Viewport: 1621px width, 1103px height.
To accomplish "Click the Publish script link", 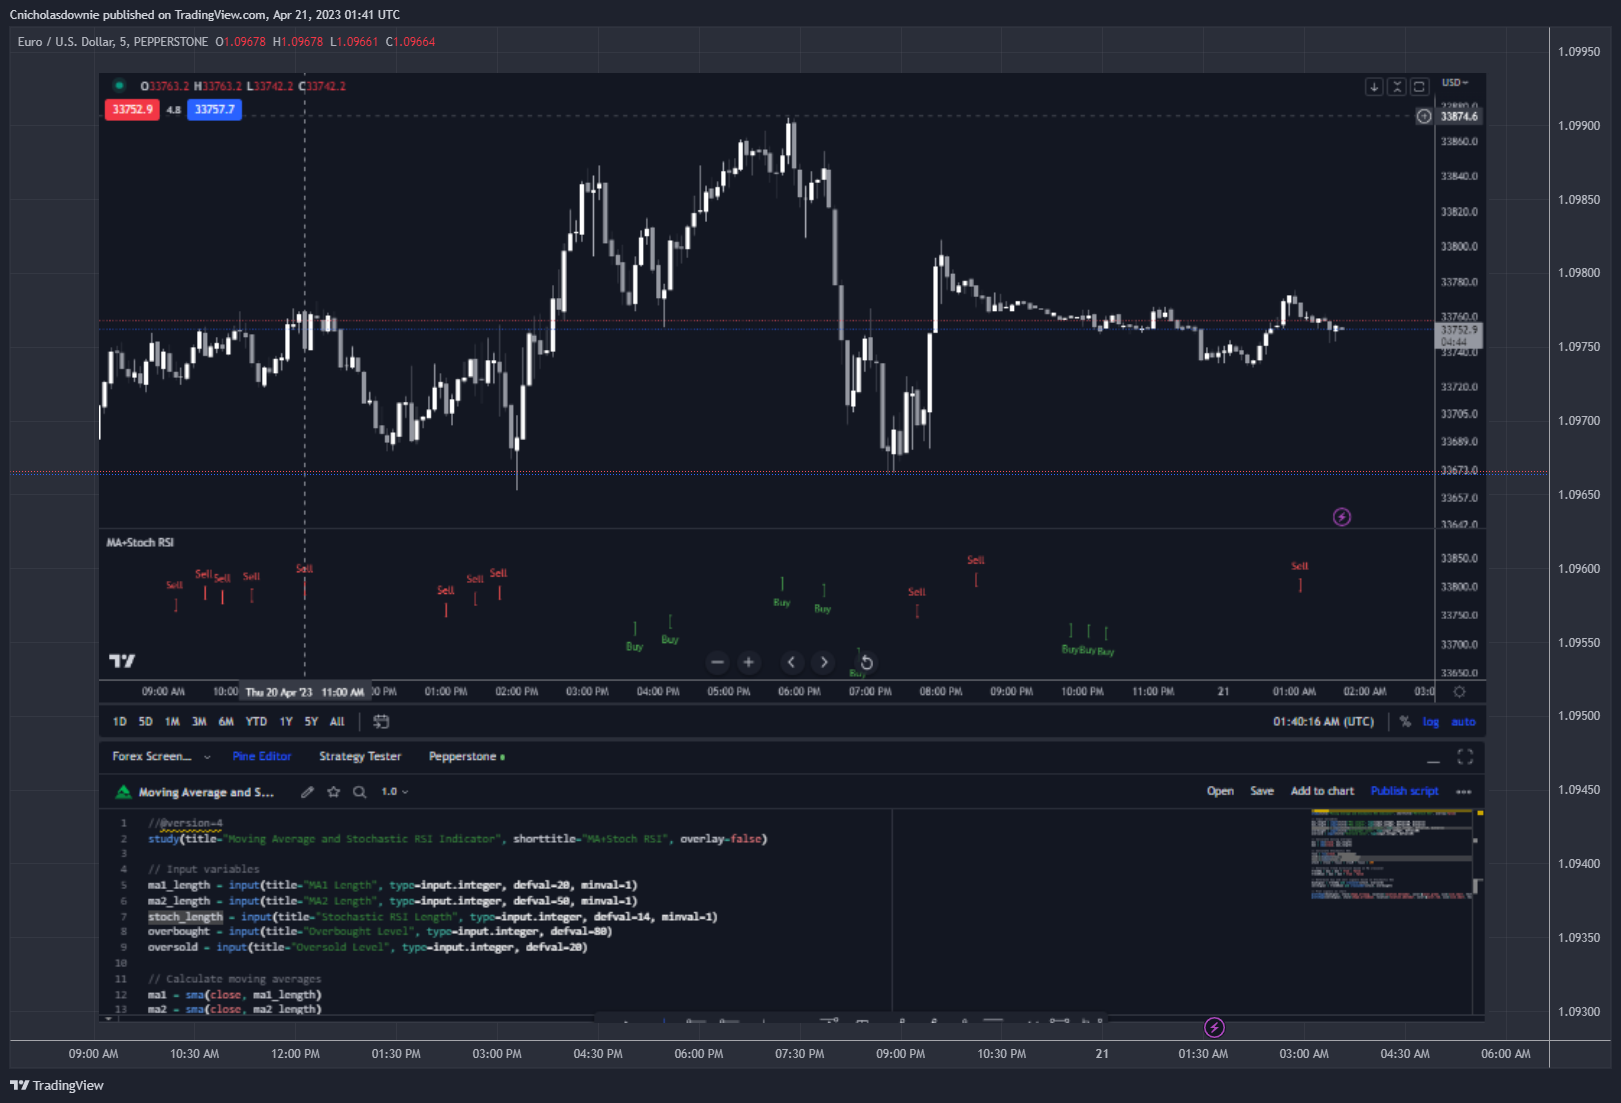I will pyautogui.click(x=1404, y=791).
